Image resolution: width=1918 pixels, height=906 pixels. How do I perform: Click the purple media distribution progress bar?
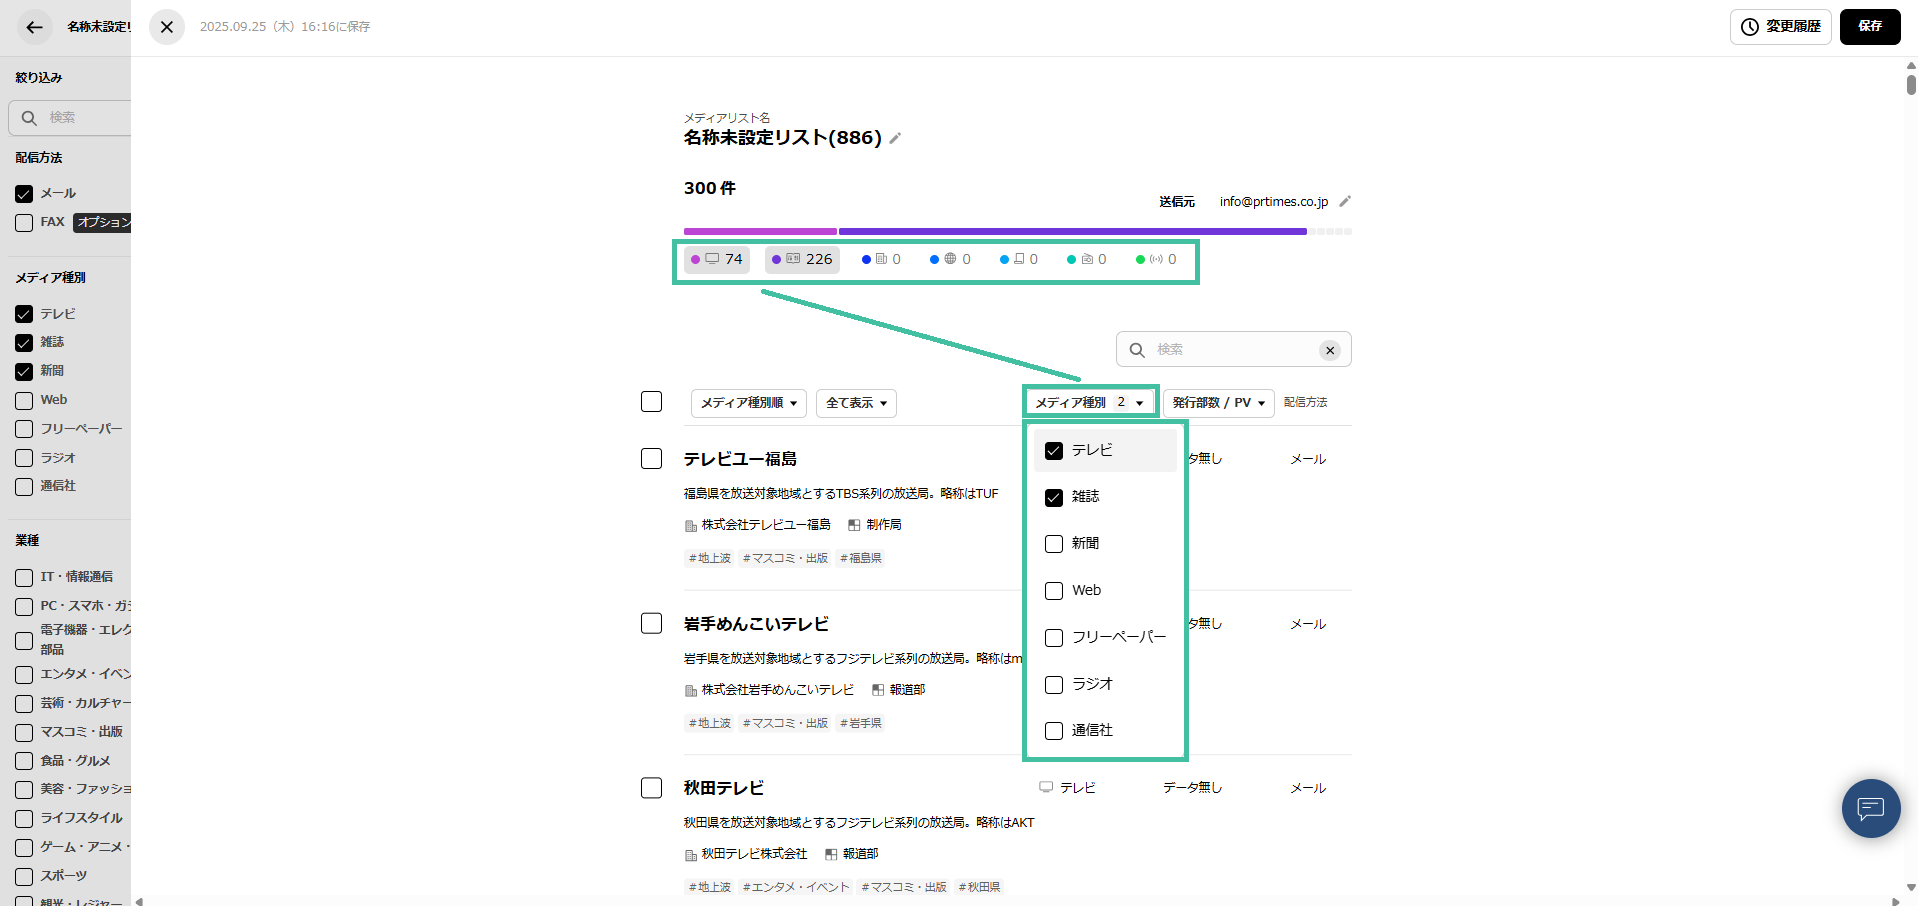pos(1072,231)
